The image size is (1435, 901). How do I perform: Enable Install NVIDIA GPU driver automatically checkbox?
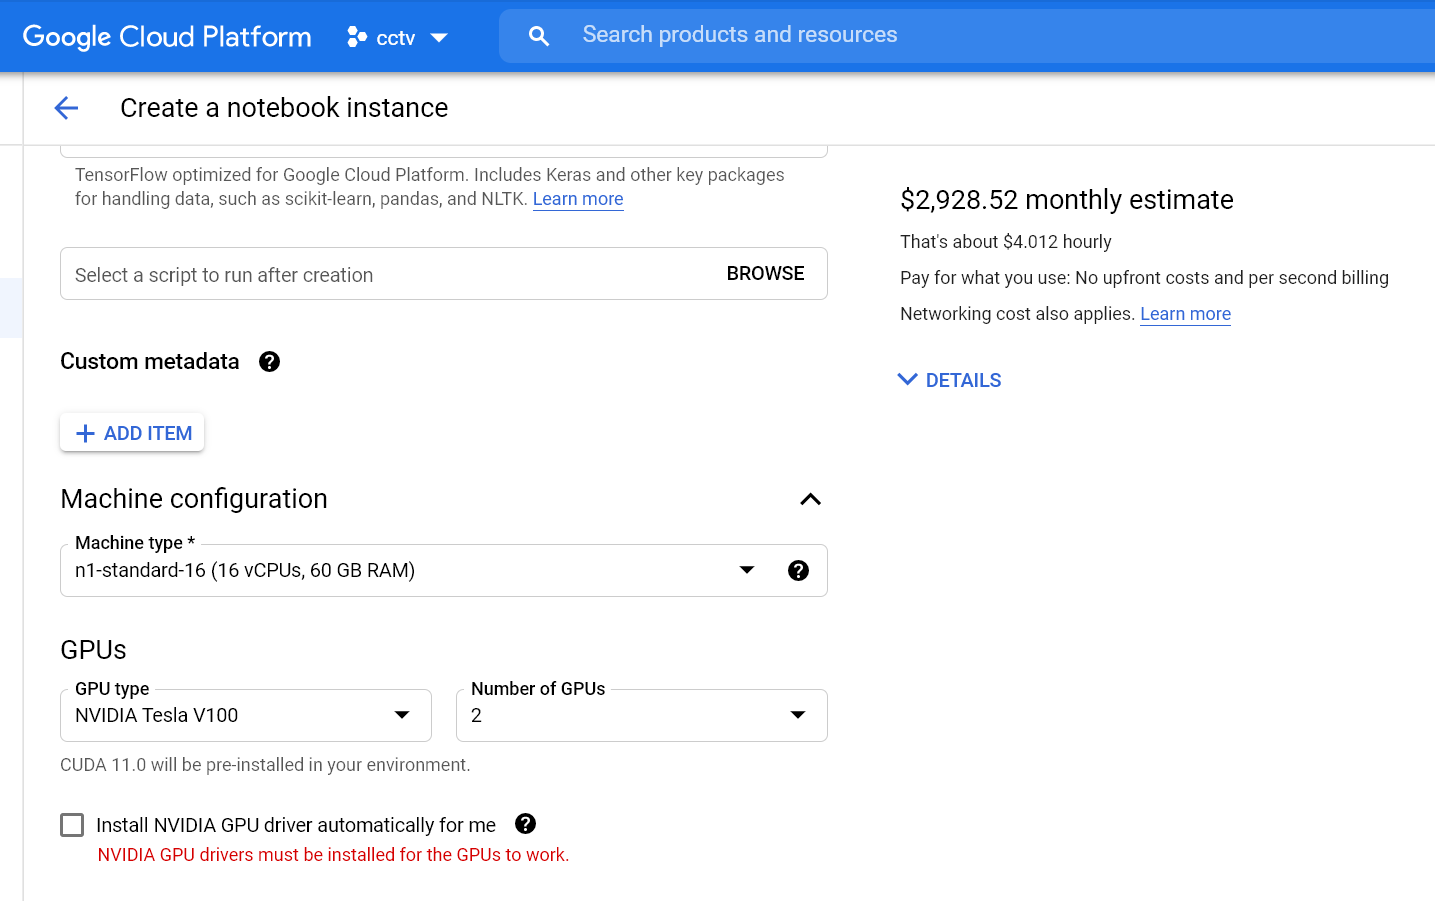[72, 825]
